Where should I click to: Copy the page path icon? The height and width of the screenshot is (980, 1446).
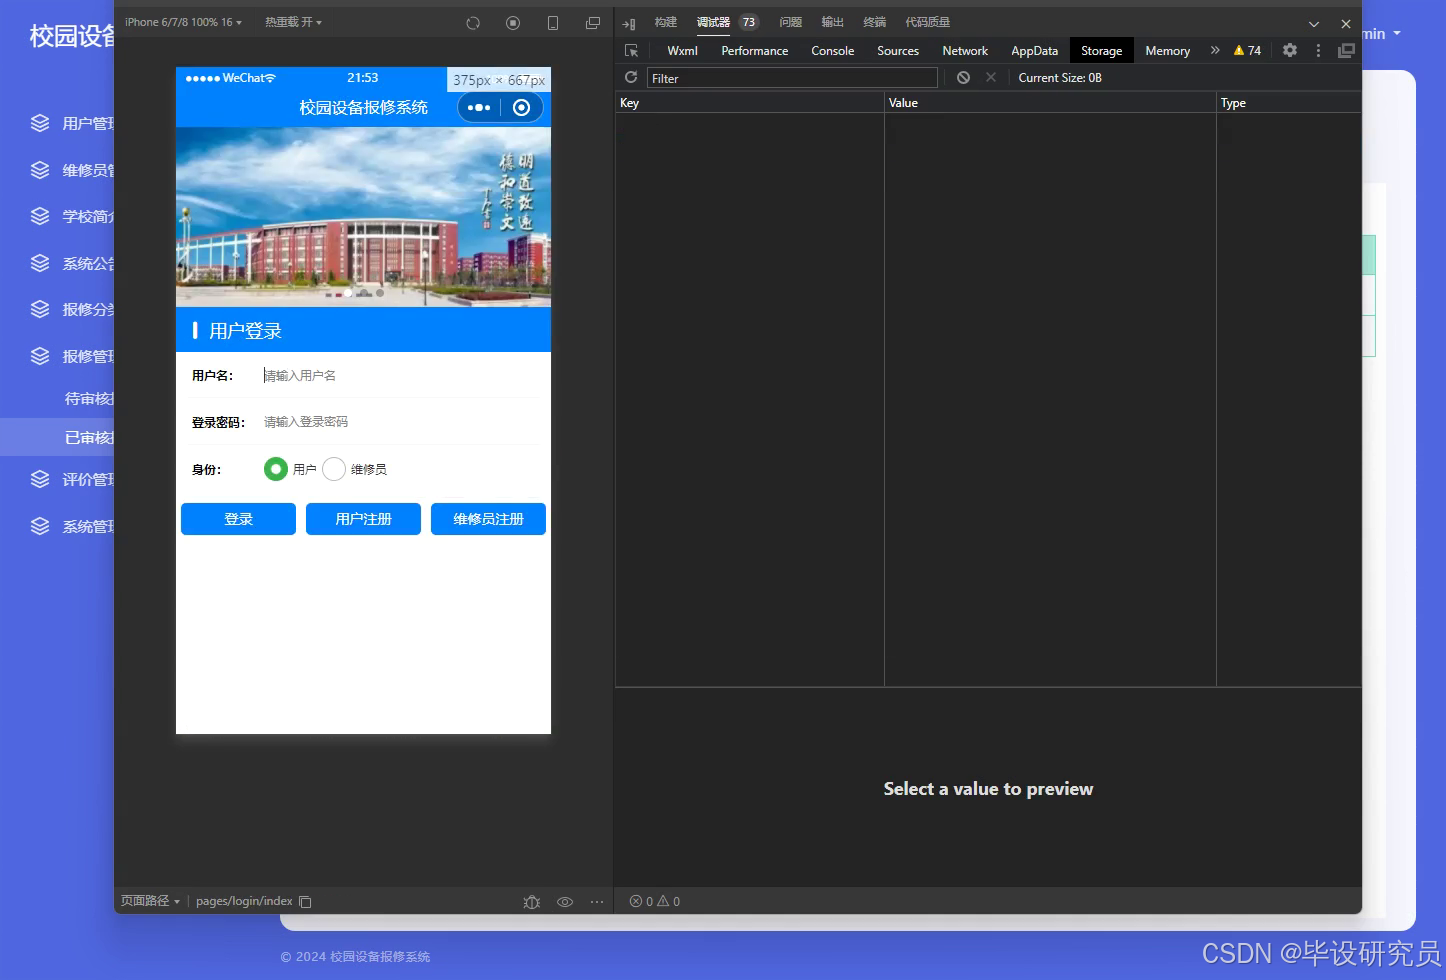[x=306, y=902]
